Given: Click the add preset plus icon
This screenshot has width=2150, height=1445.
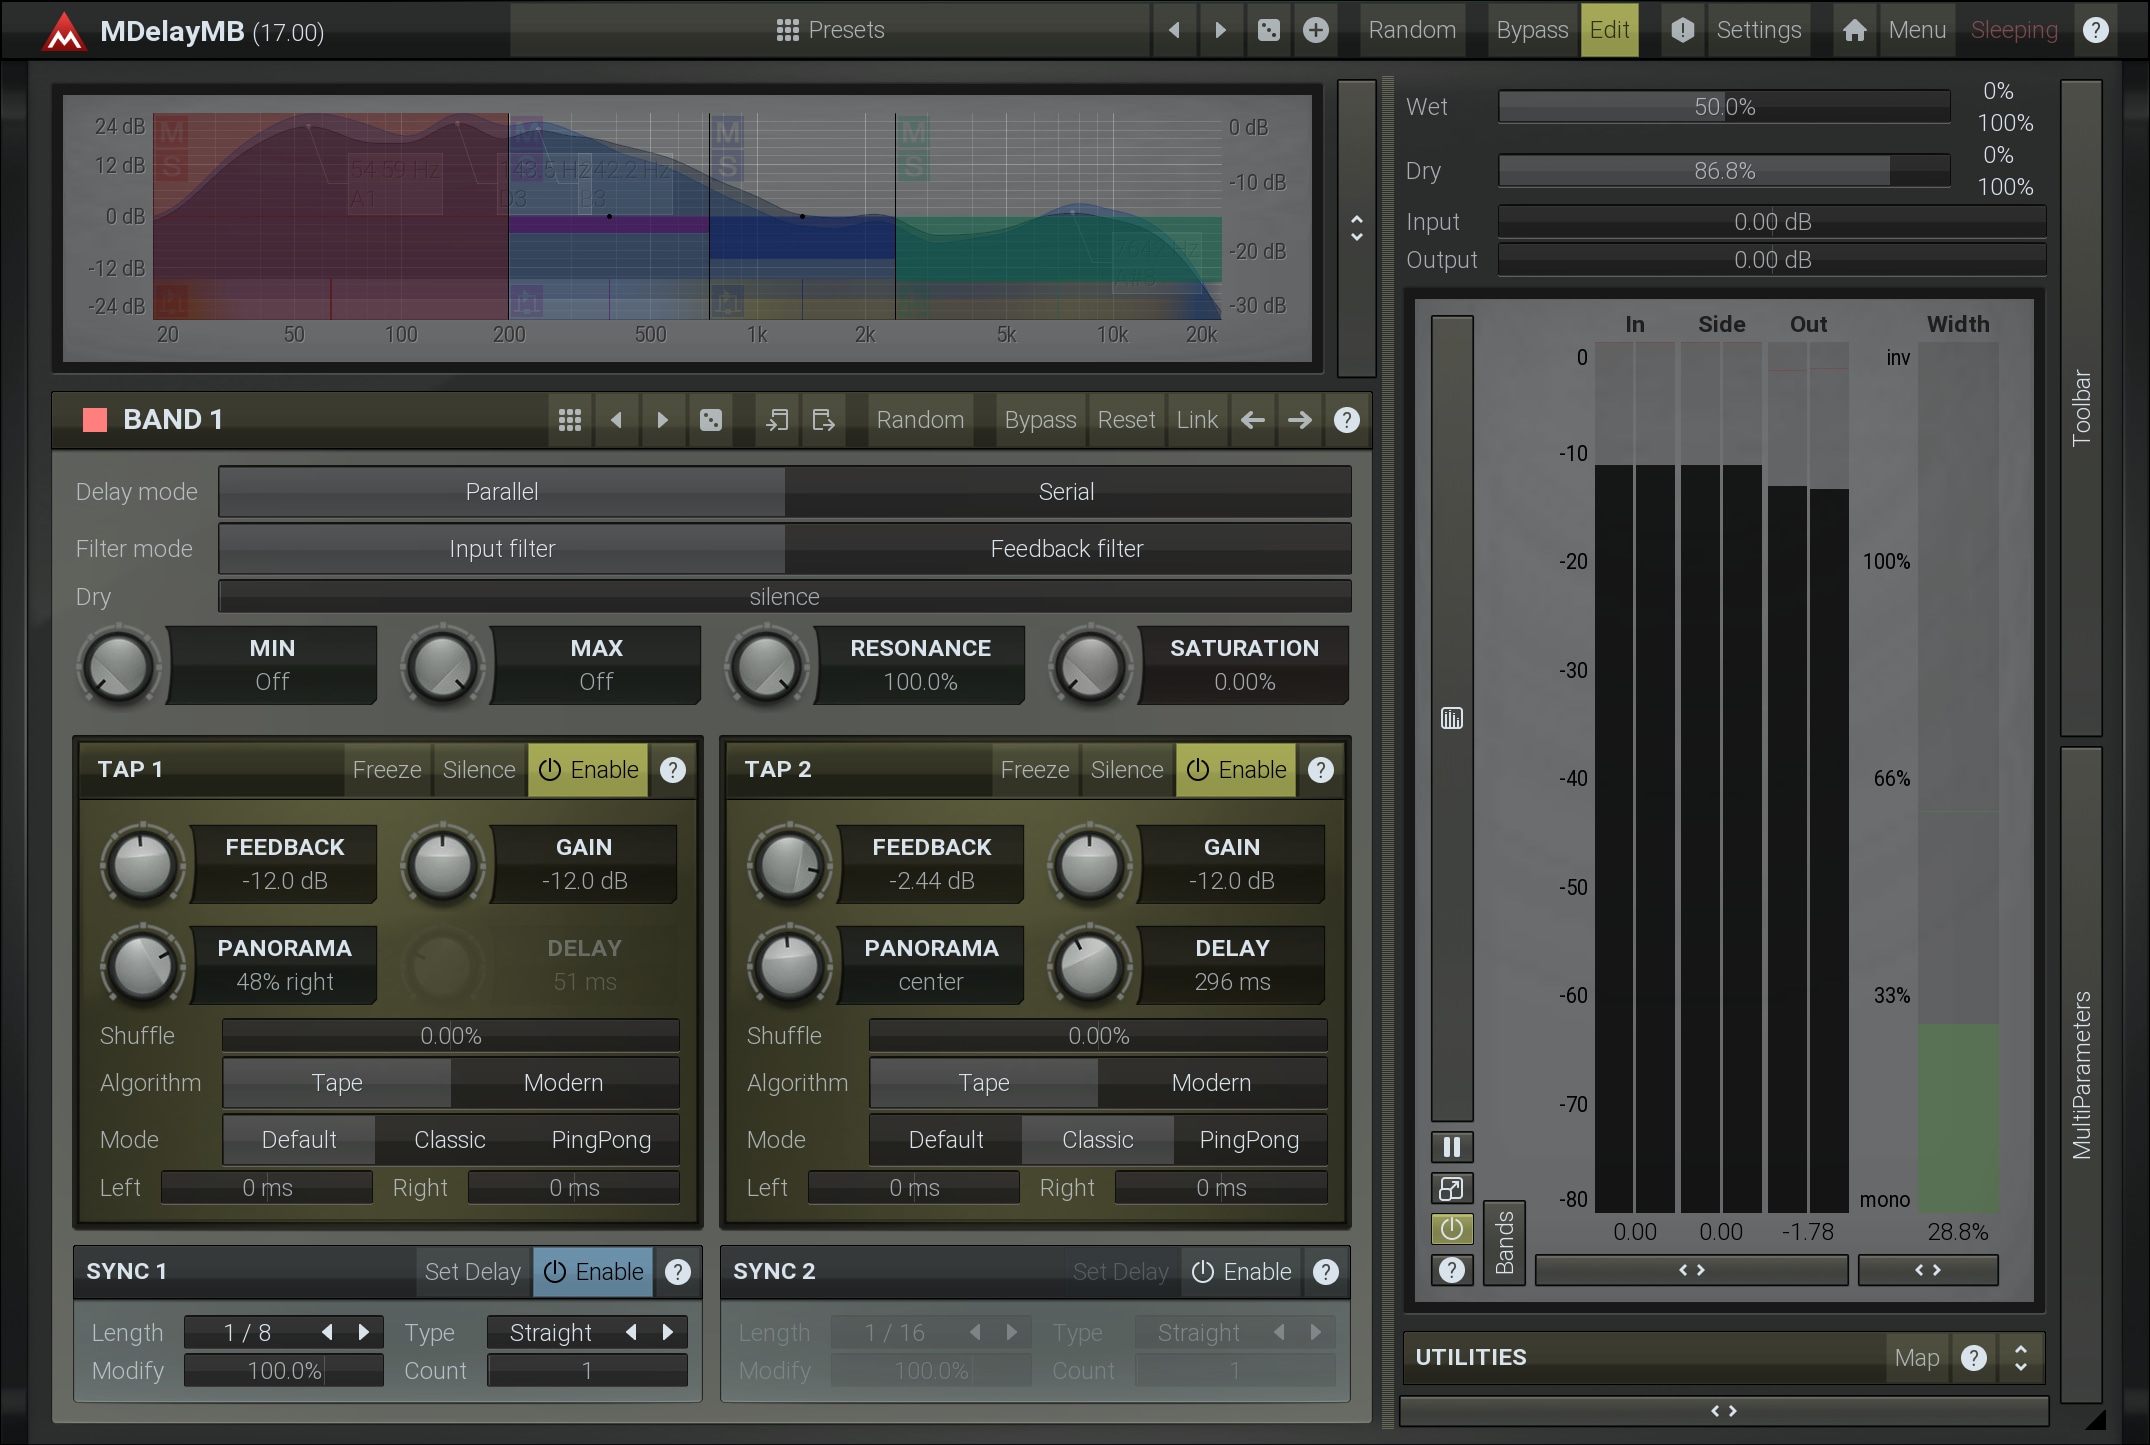Looking at the screenshot, I should point(1316,30).
